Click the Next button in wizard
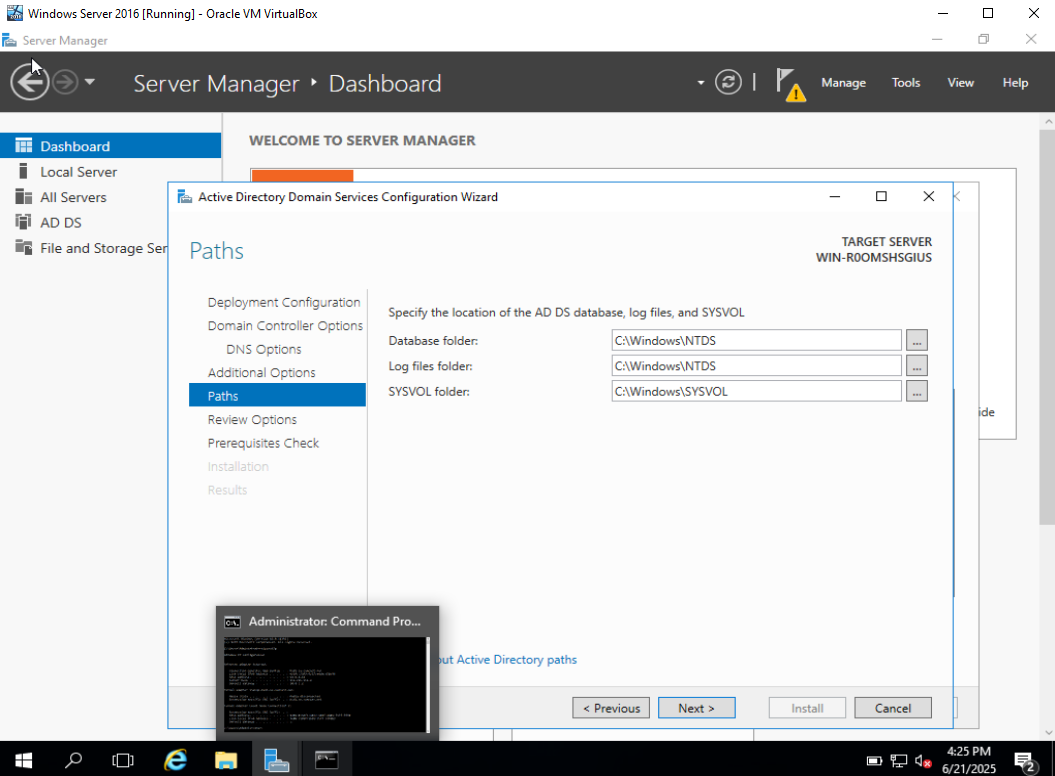1055x776 pixels. point(696,708)
